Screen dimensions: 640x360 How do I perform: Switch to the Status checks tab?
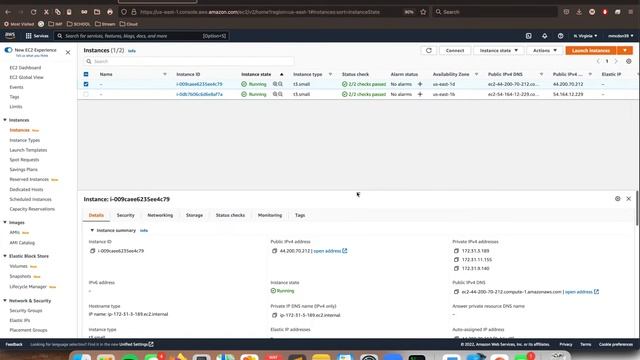(230, 215)
